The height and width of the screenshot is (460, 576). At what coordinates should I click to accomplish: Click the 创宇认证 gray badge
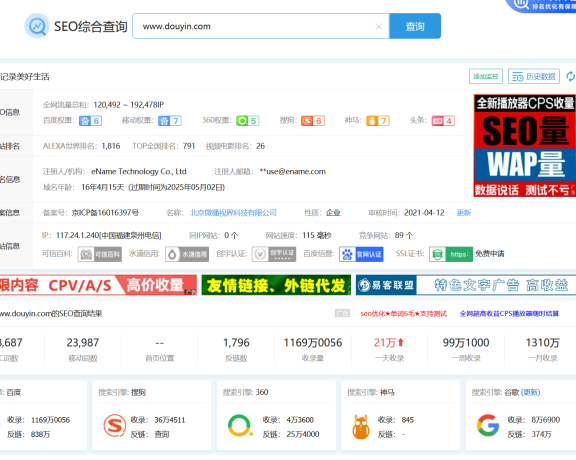click(274, 254)
